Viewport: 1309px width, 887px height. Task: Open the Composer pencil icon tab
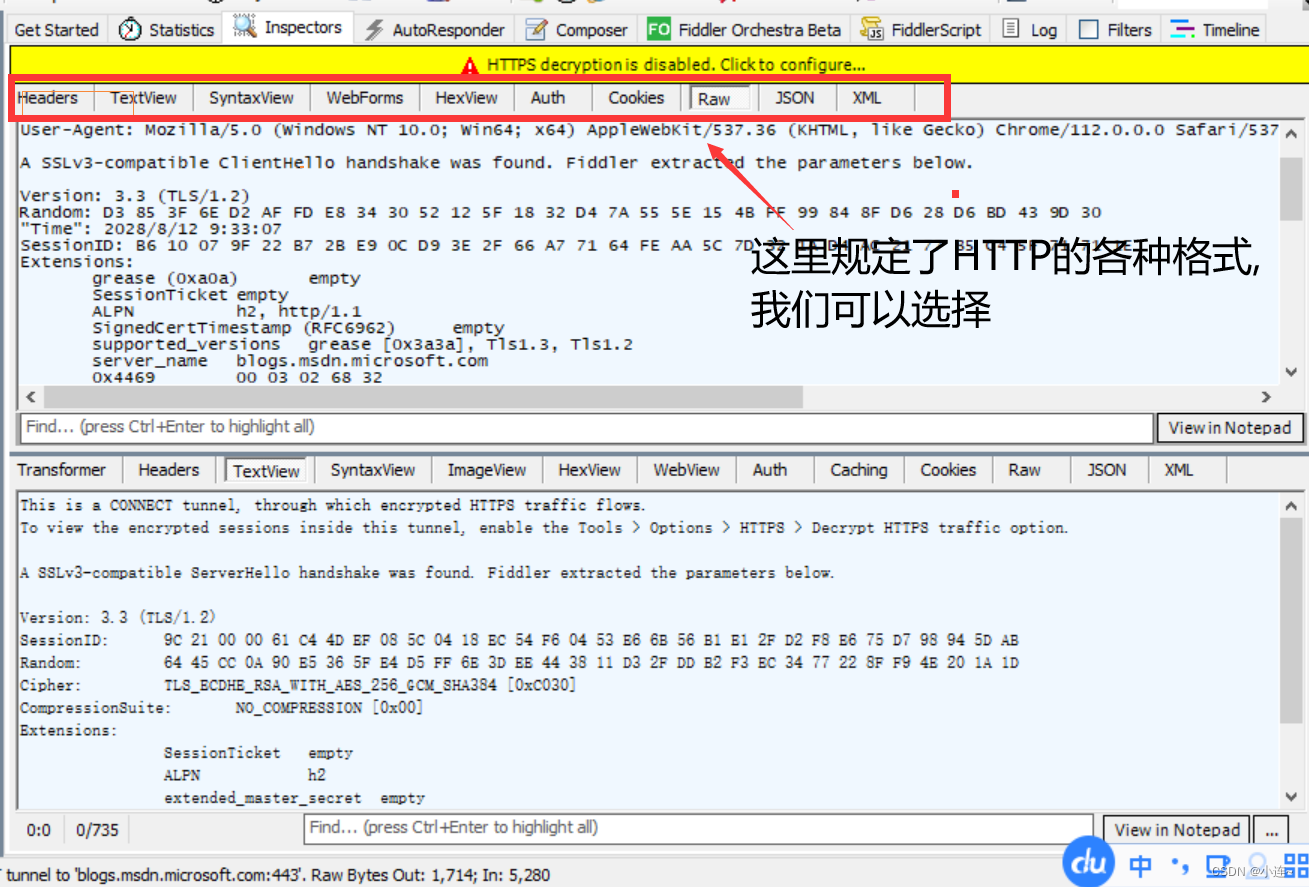[537, 30]
